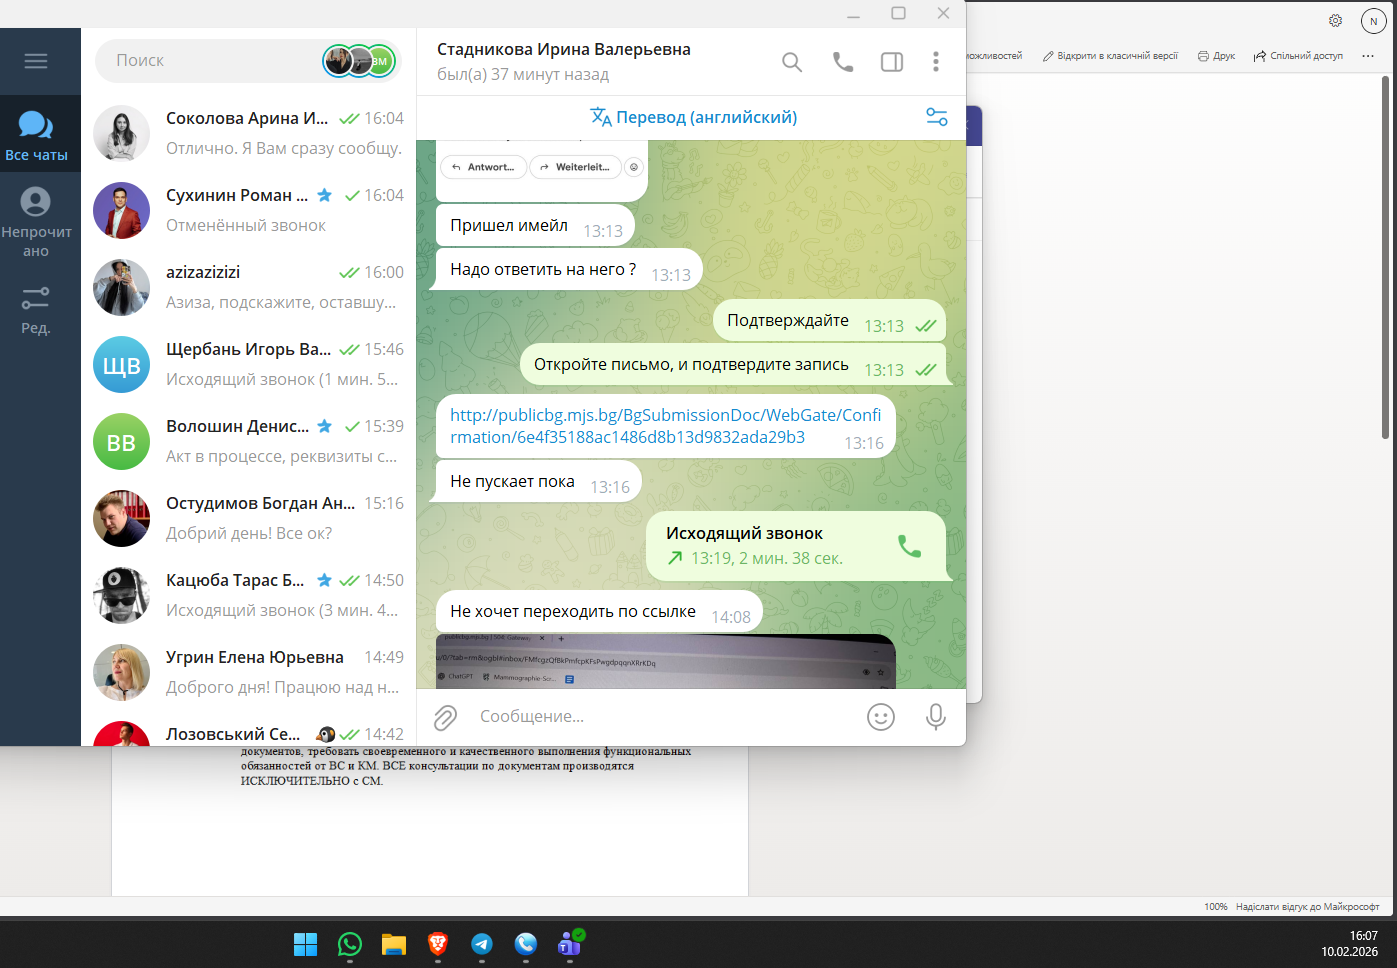Image resolution: width=1397 pixels, height=968 pixels.
Task: Click the Weiterleit... button in the message image
Action: [x=575, y=167]
